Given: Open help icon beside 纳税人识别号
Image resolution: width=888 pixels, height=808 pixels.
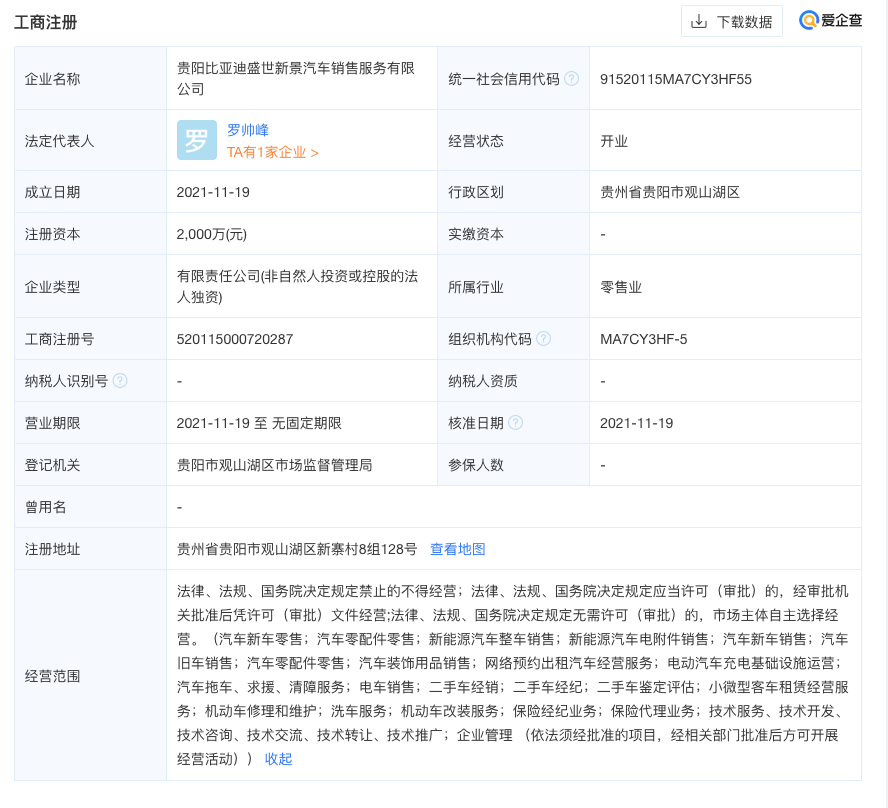Looking at the screenshot, I should point(120,381).
